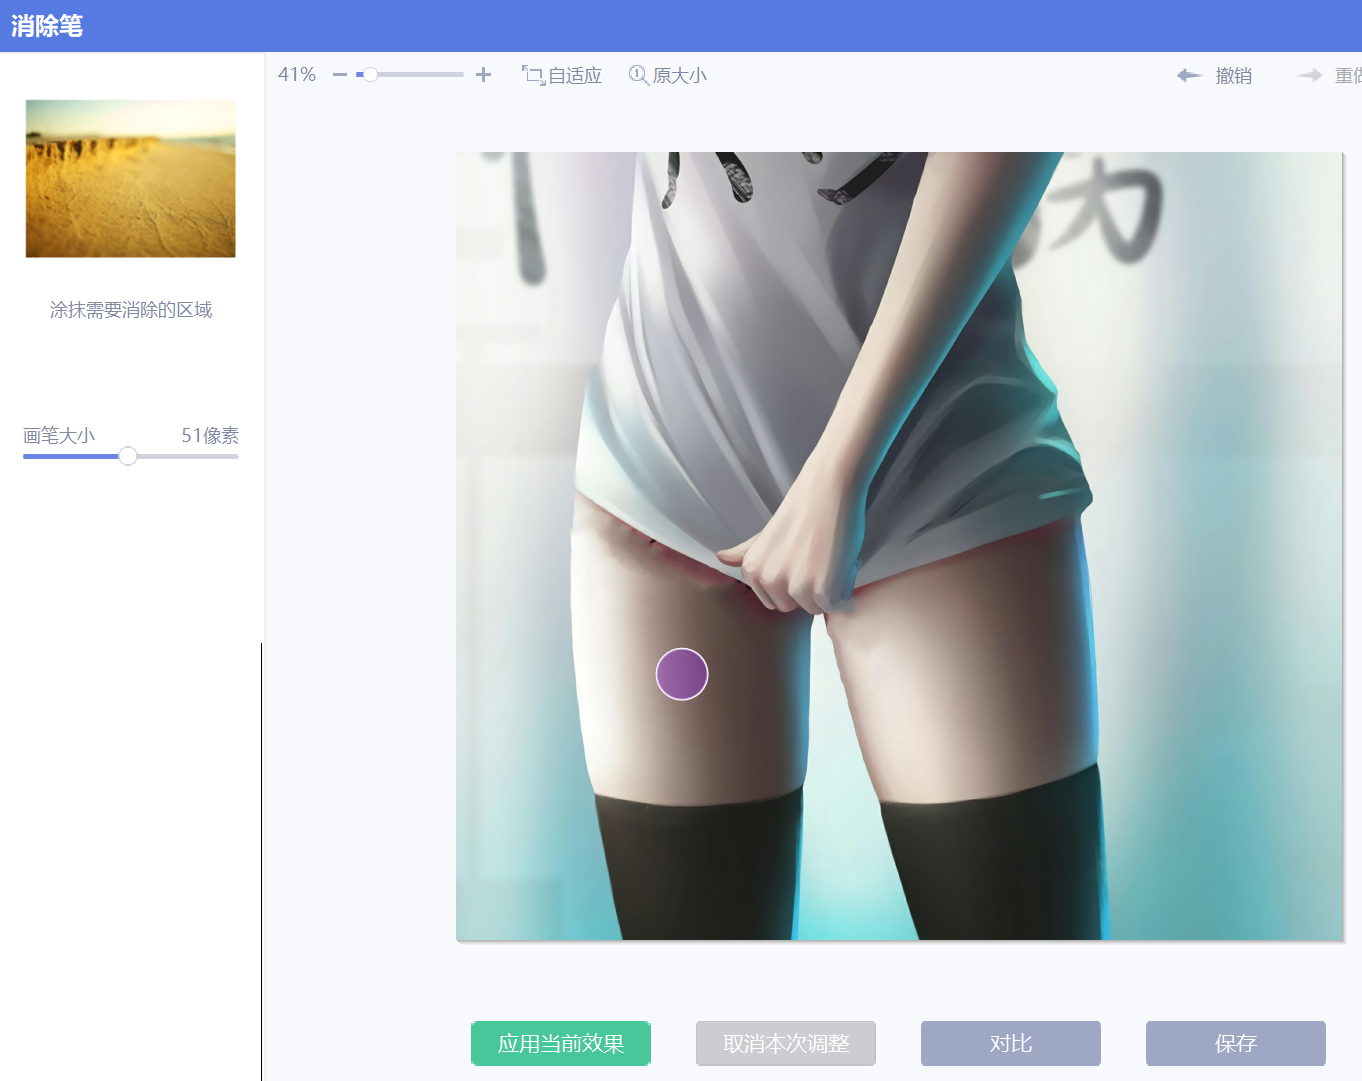Apply effect with 应用当前效果 button
1362x1081 pixels.
pos(561,1043)
